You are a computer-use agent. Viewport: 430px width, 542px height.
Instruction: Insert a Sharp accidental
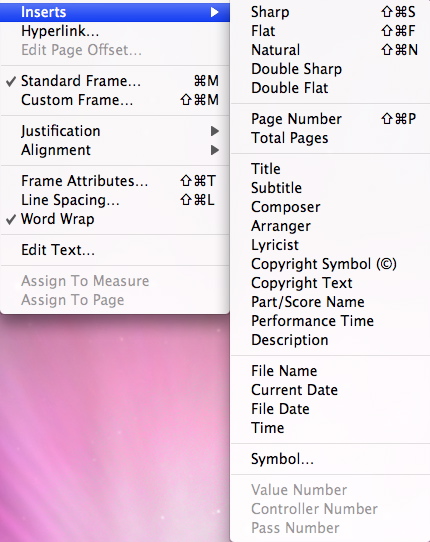(330, 12)
